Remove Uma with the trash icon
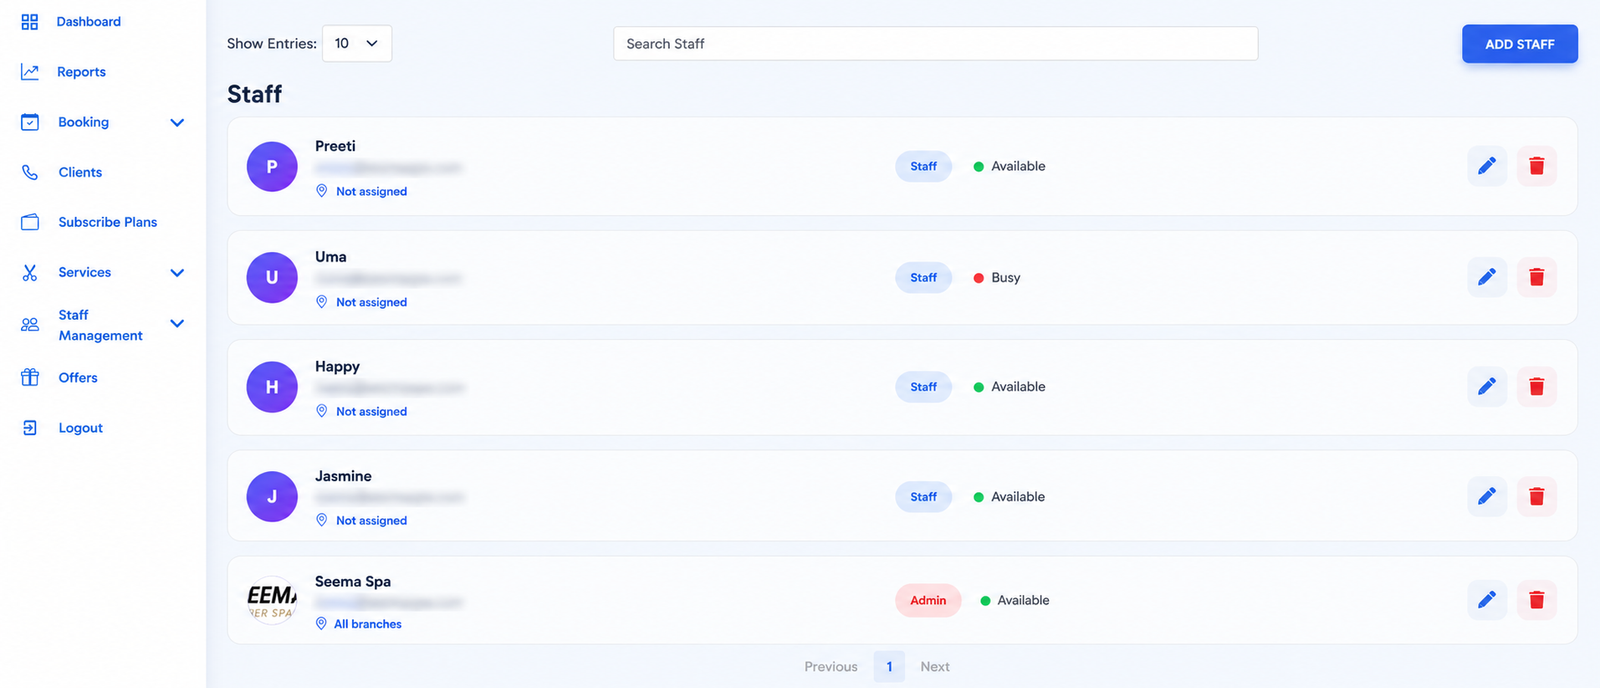 (x=1537, y=277)
